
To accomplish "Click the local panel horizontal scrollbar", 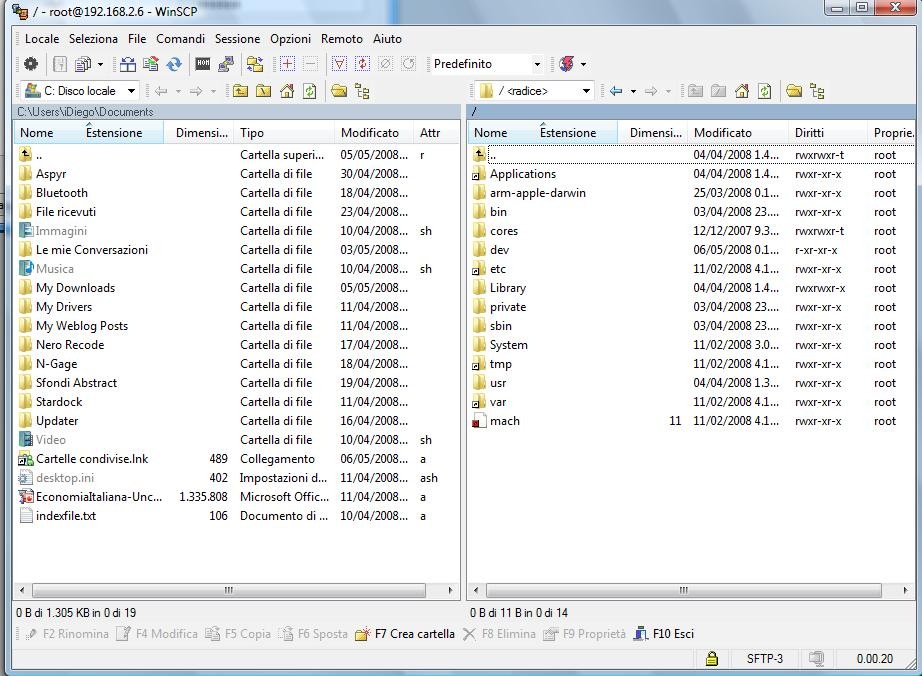I will coord(229,590).
